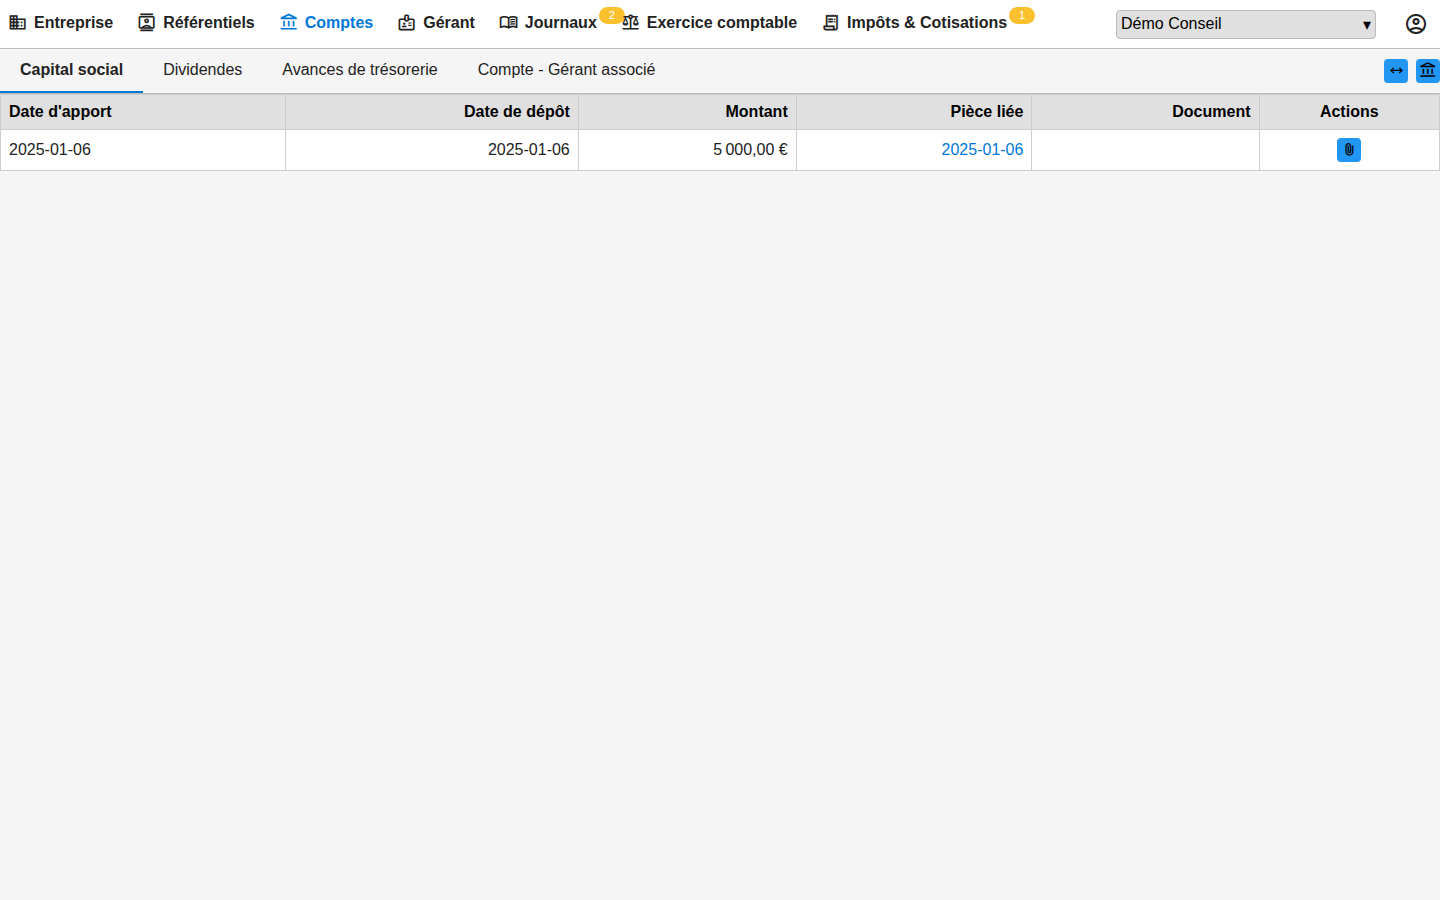This screenshot has width=1440, height=900.
Task: Open the Avances de trésorerie tab
Action: point(360,70)
